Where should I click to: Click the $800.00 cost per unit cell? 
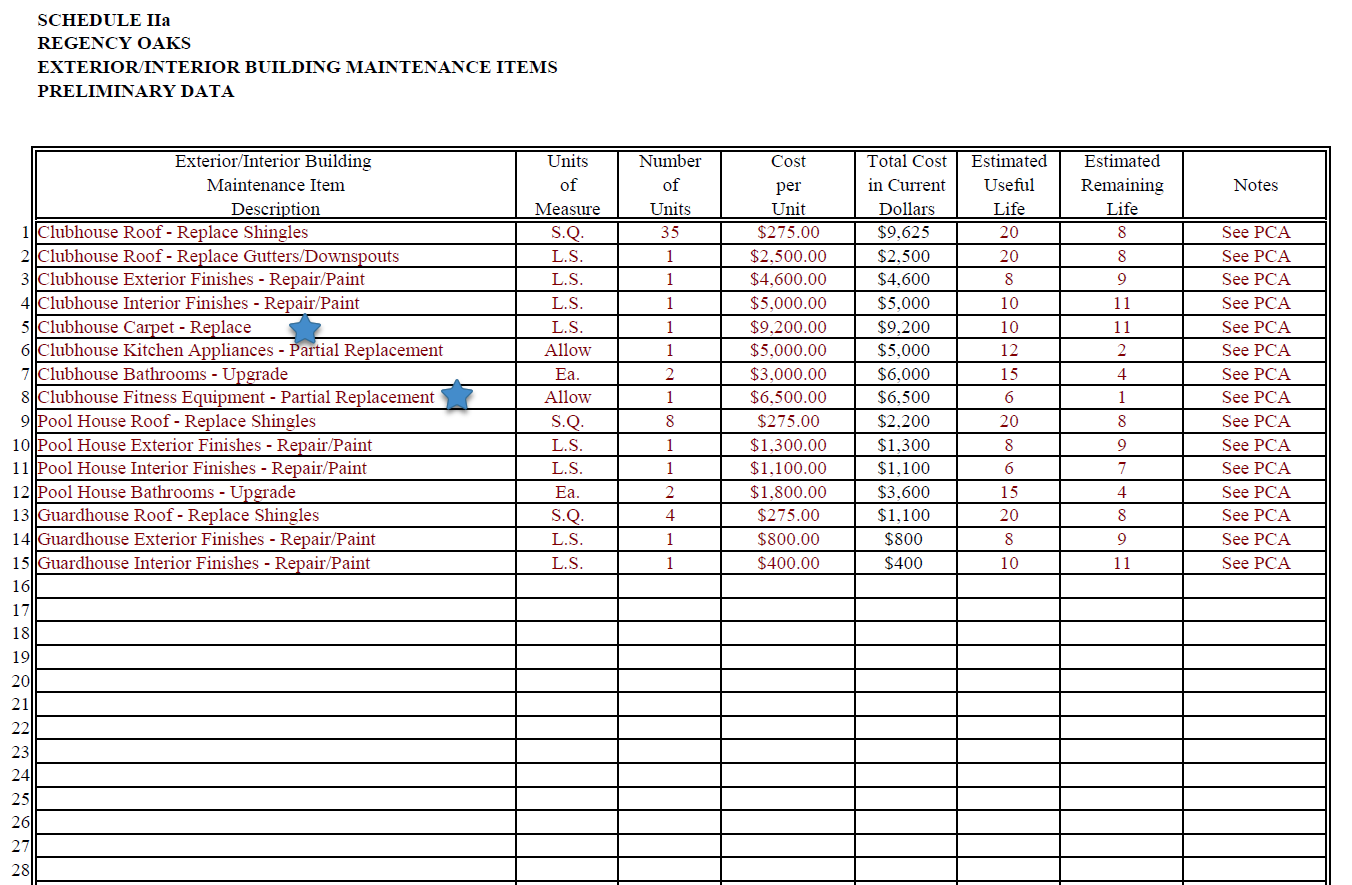[788, 539]
